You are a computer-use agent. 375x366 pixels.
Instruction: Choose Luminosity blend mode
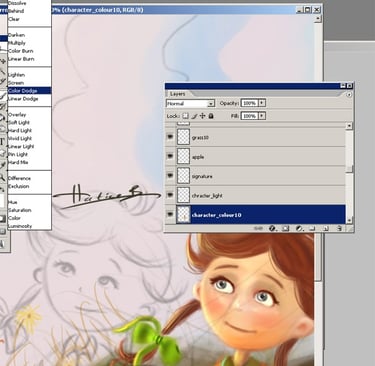(29, 226)
